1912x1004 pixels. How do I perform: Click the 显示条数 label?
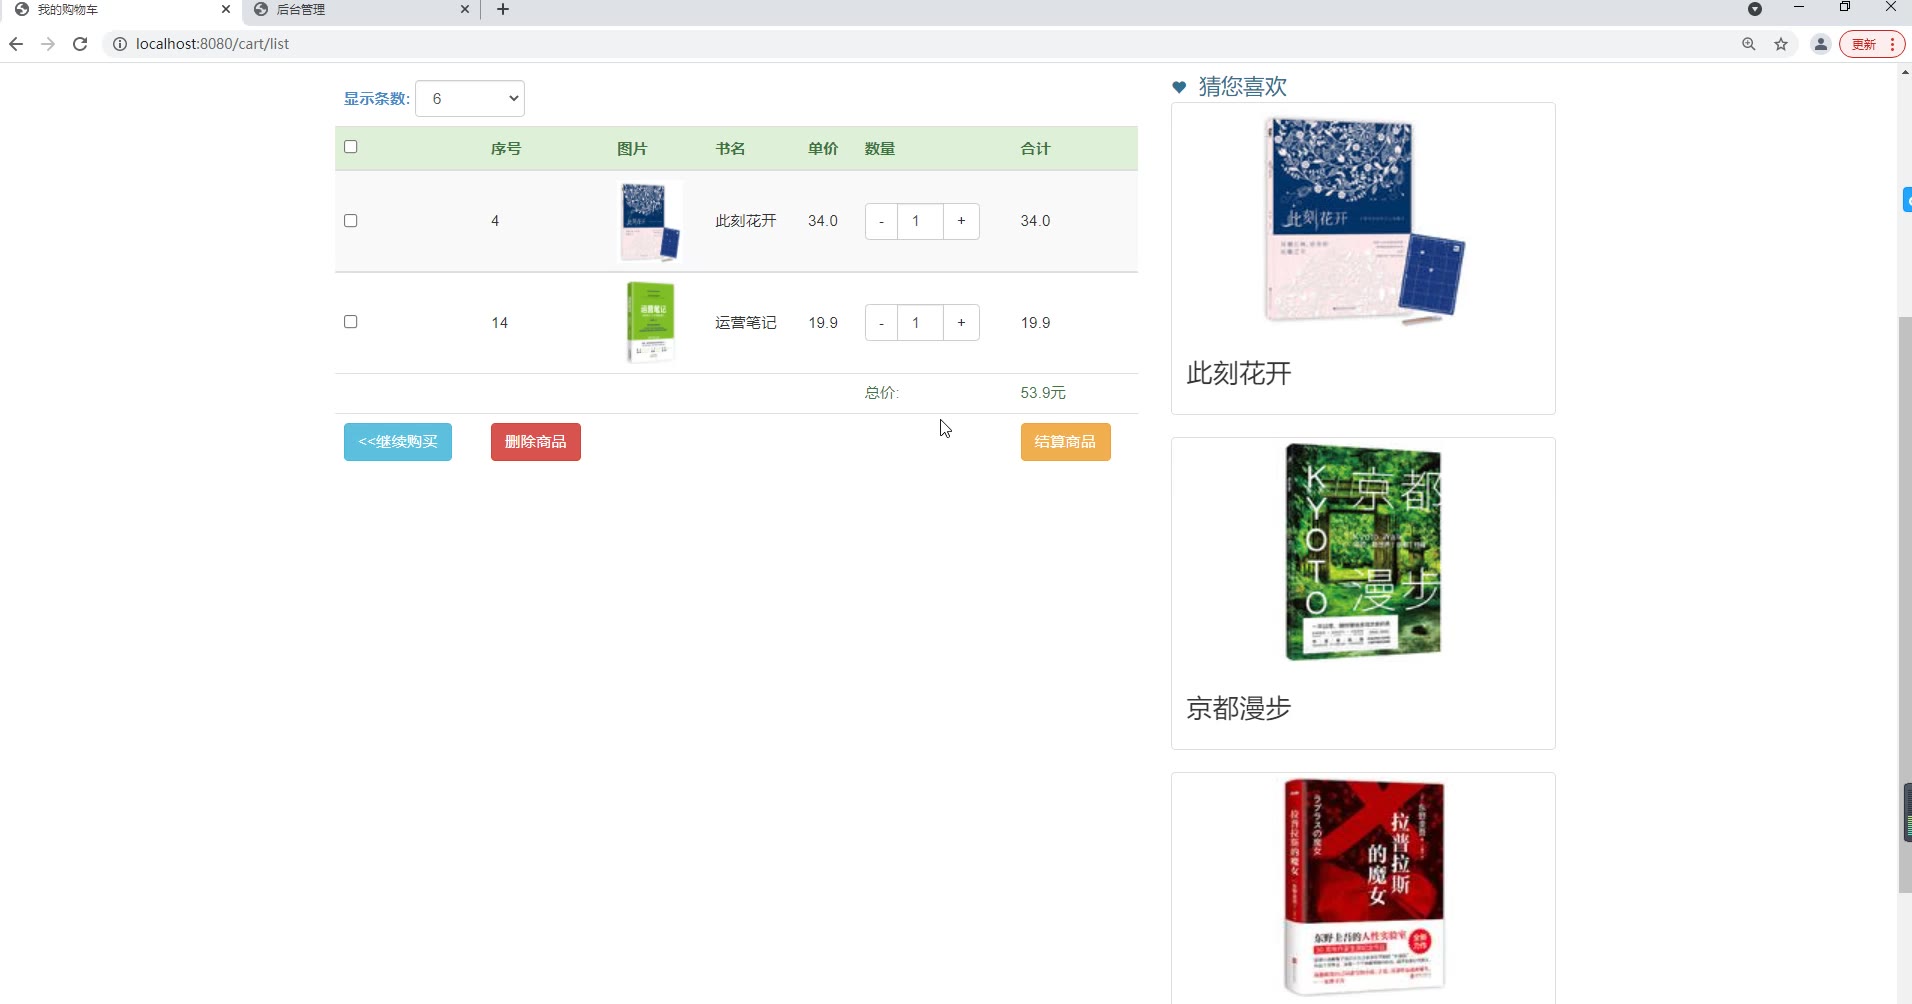pos(377,98)
